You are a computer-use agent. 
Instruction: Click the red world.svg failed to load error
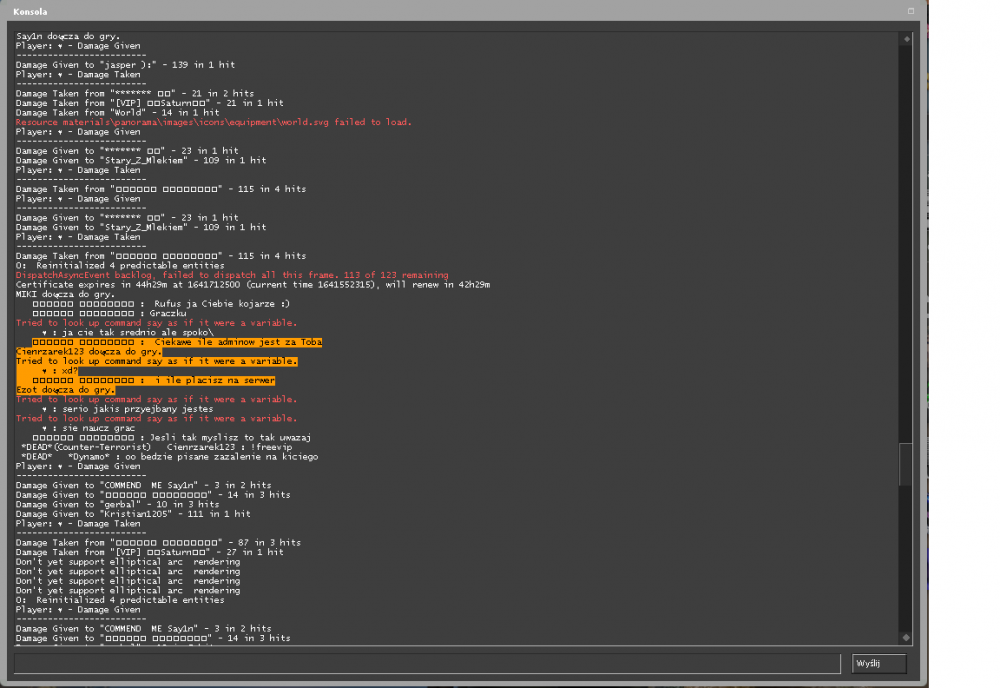point(214,122)
